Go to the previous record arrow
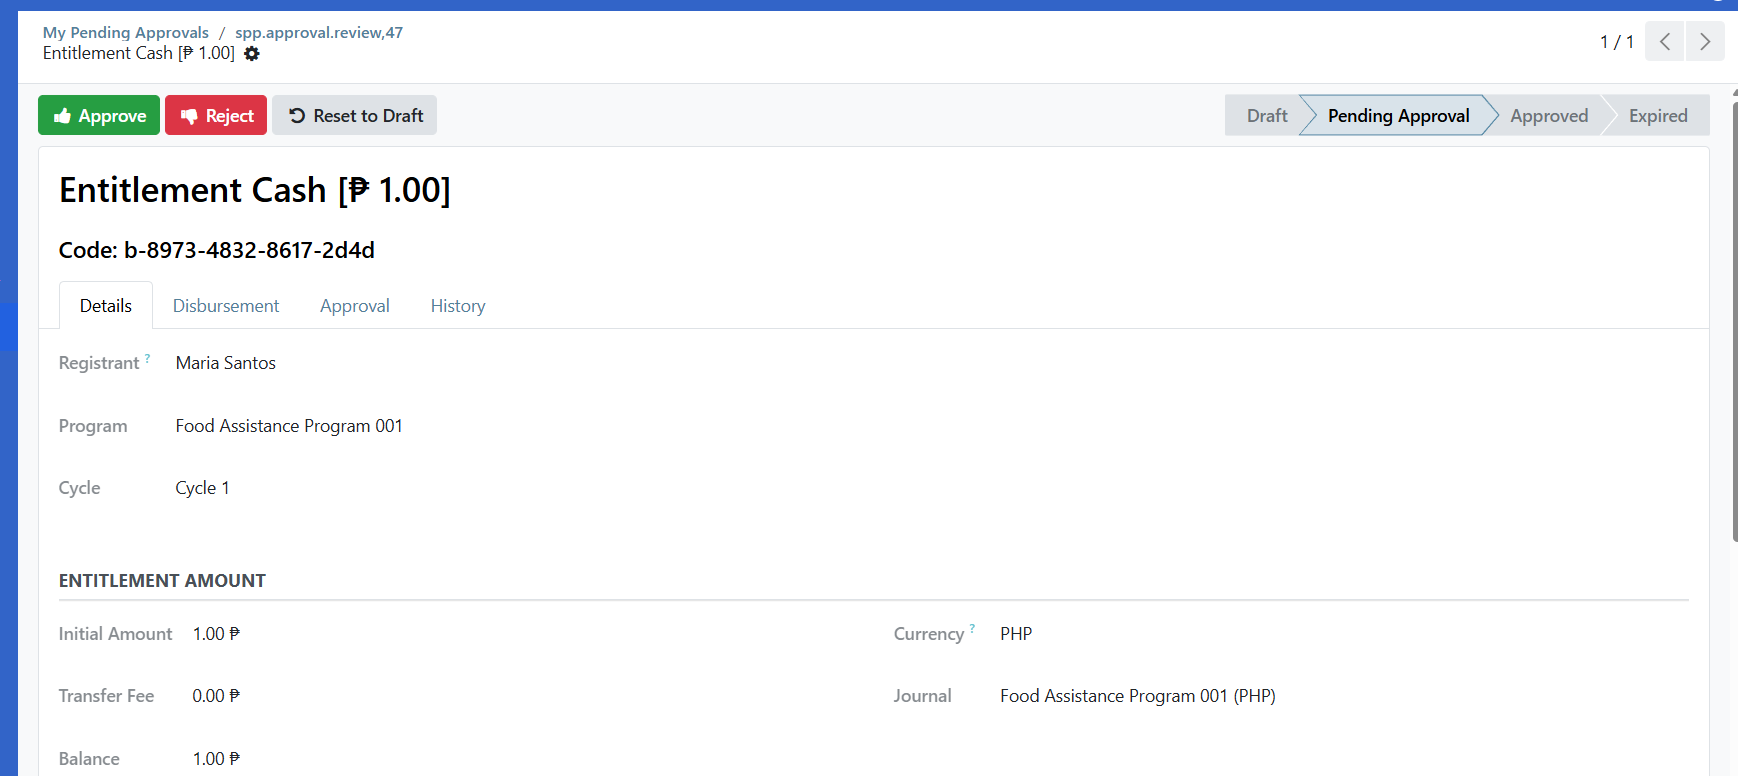Screen dimensions: 1738x776 click(1664, 42)
